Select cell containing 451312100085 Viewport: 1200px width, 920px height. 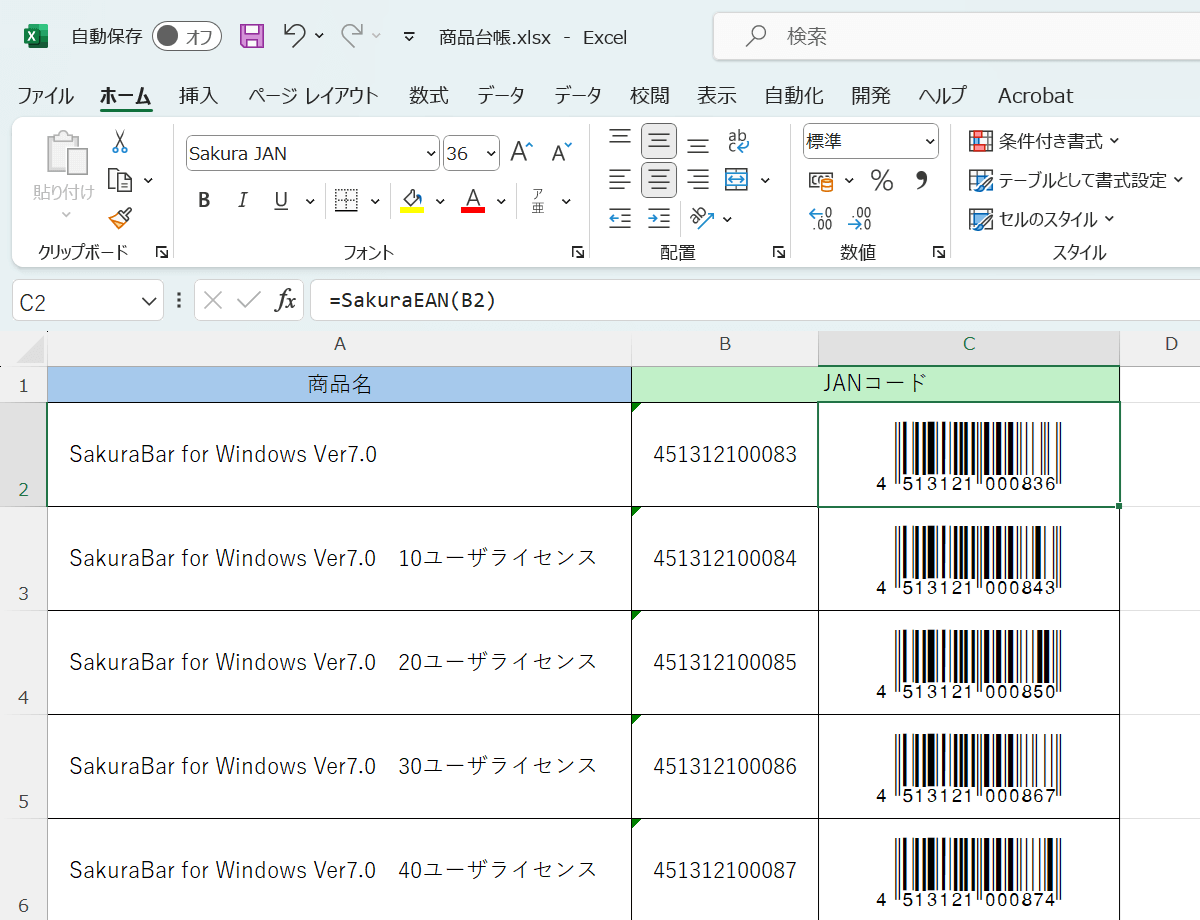pyautogui.click(x=725, y=662)
